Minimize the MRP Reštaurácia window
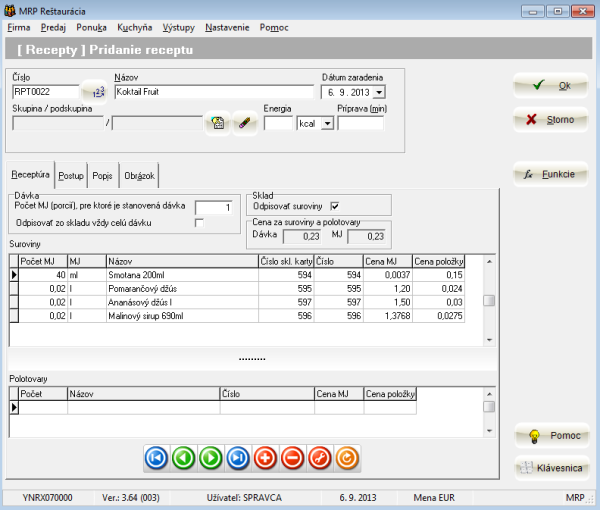This screenshot has width=600, height=510. 533,11
